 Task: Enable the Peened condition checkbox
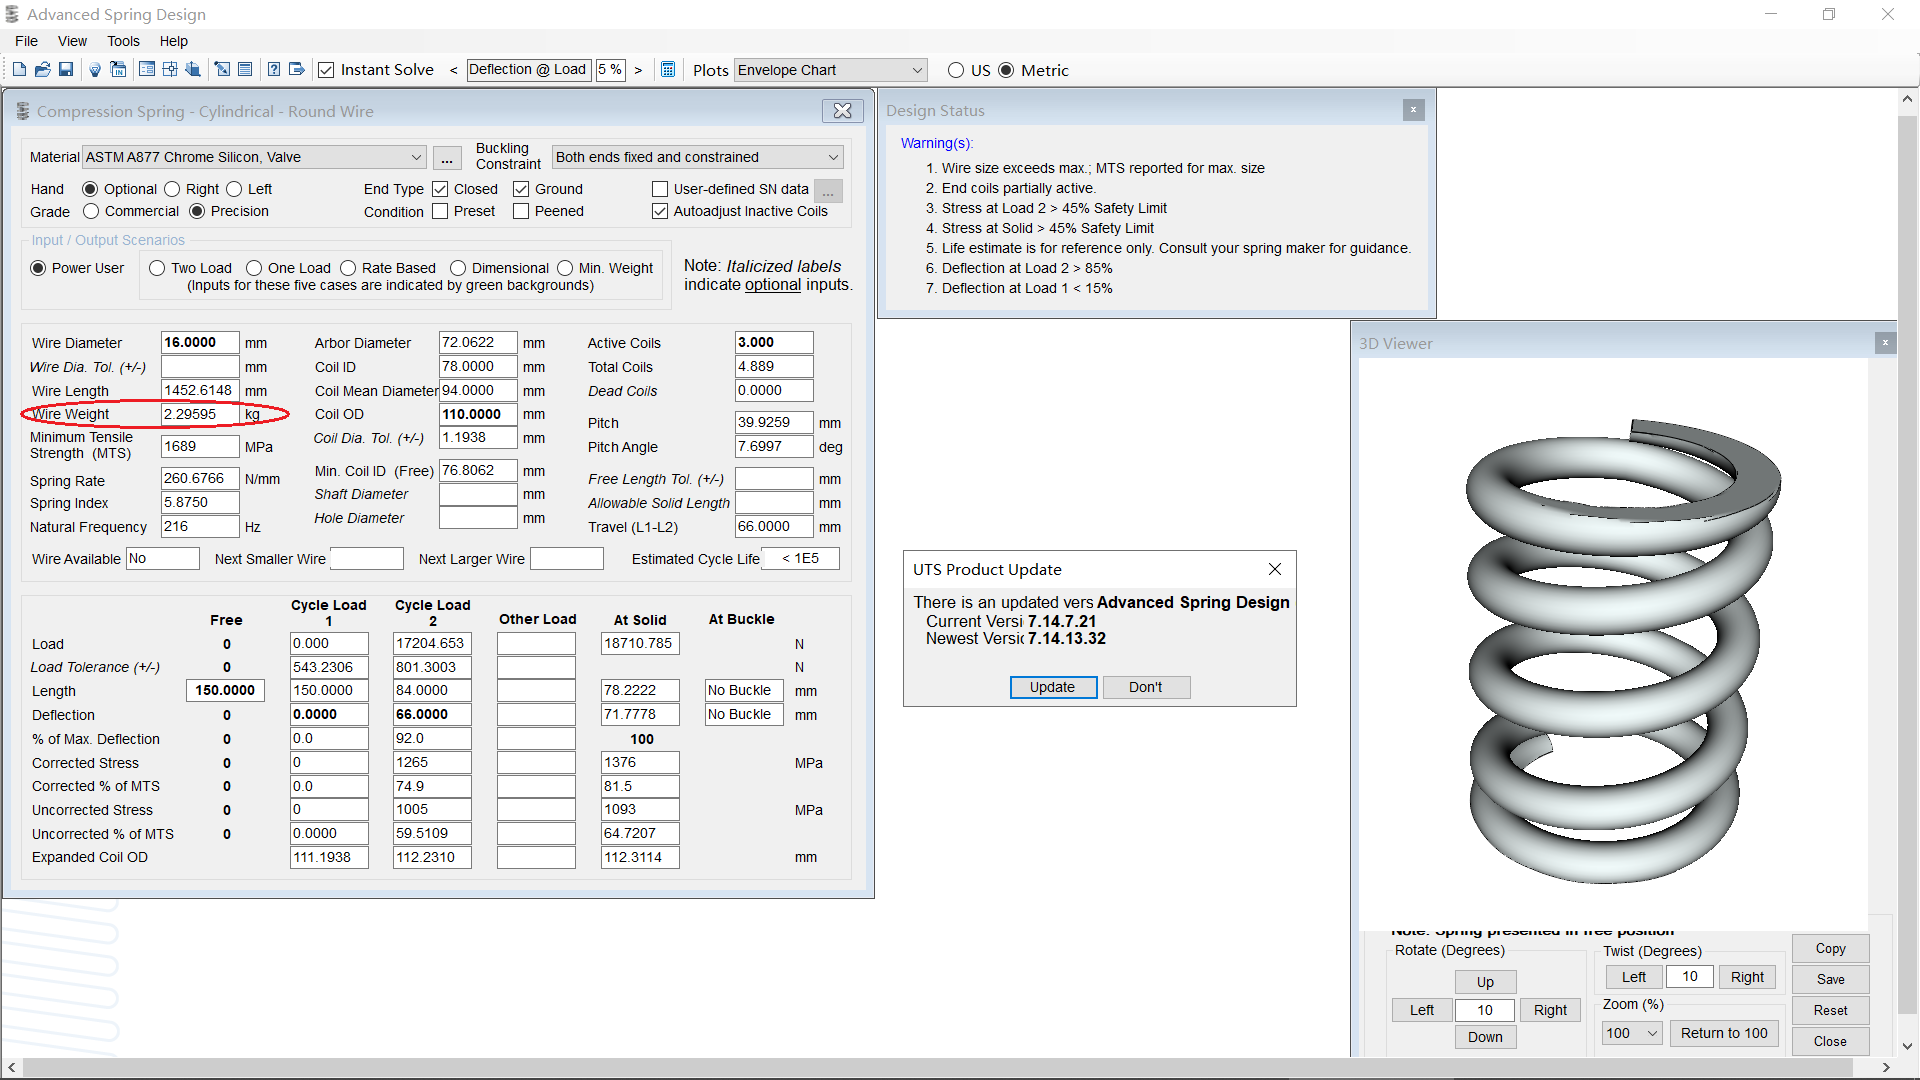521,211
